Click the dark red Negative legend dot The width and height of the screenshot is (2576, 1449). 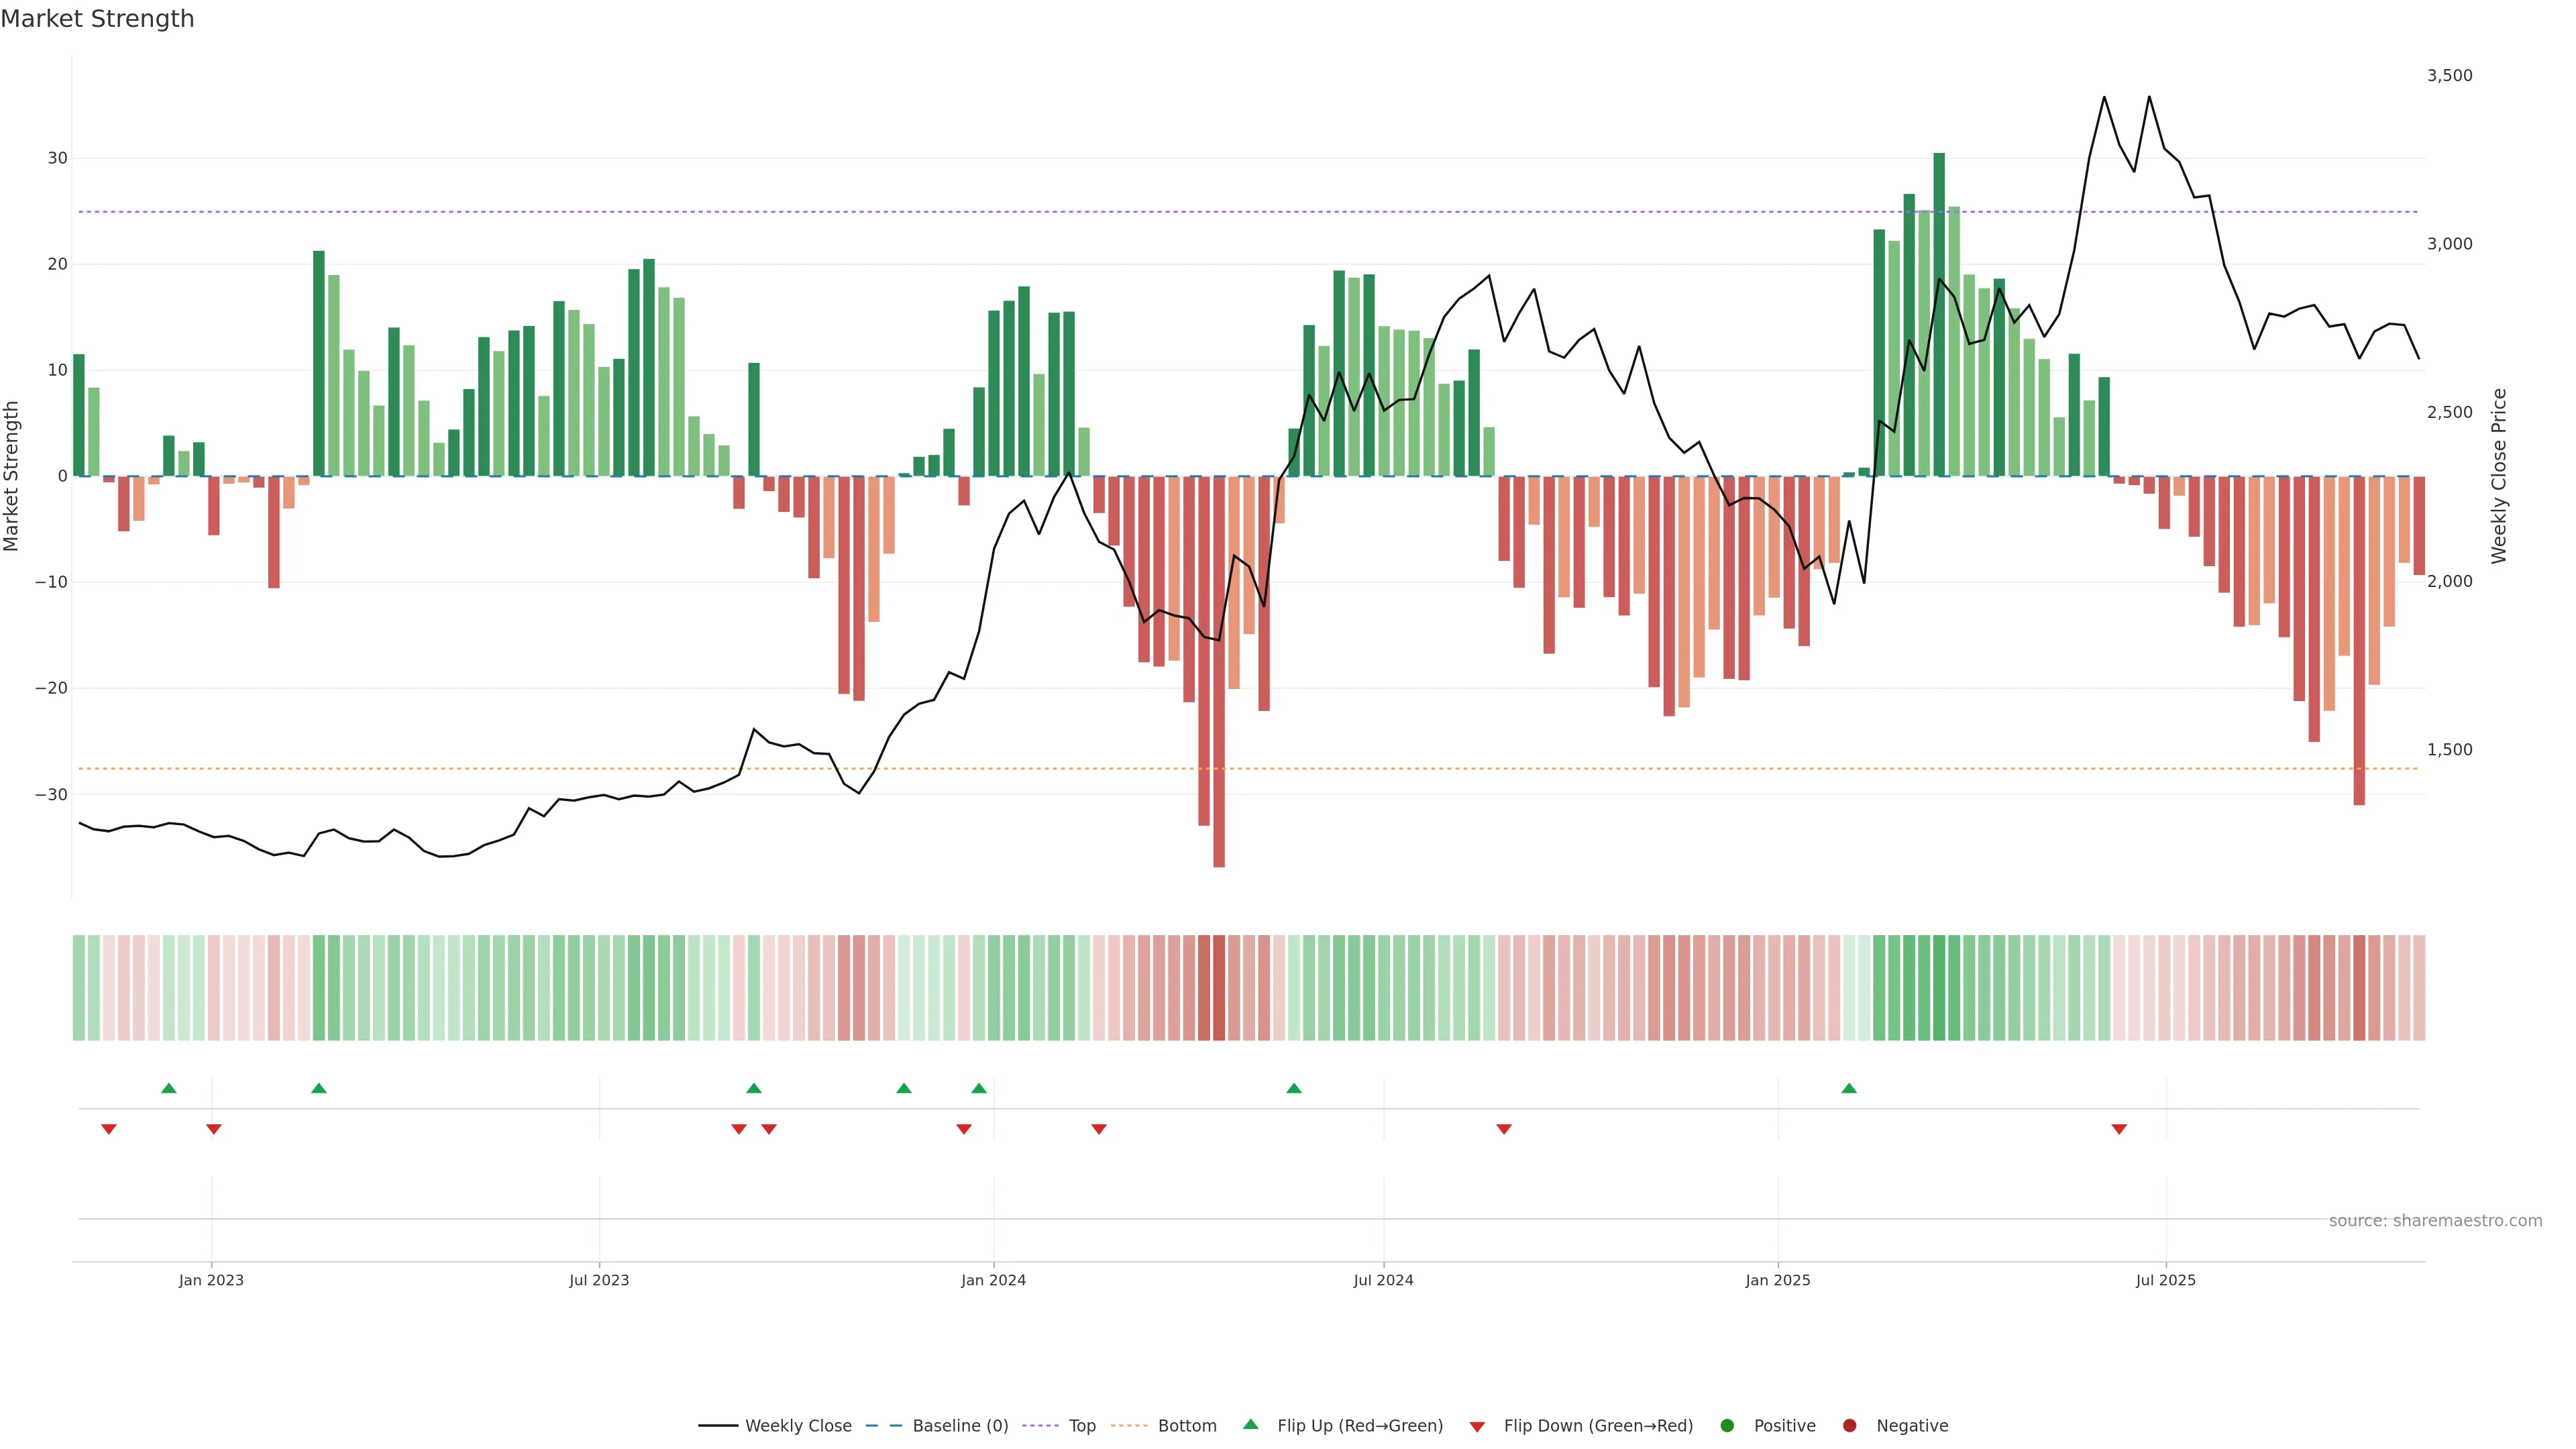(1849, 1426)
